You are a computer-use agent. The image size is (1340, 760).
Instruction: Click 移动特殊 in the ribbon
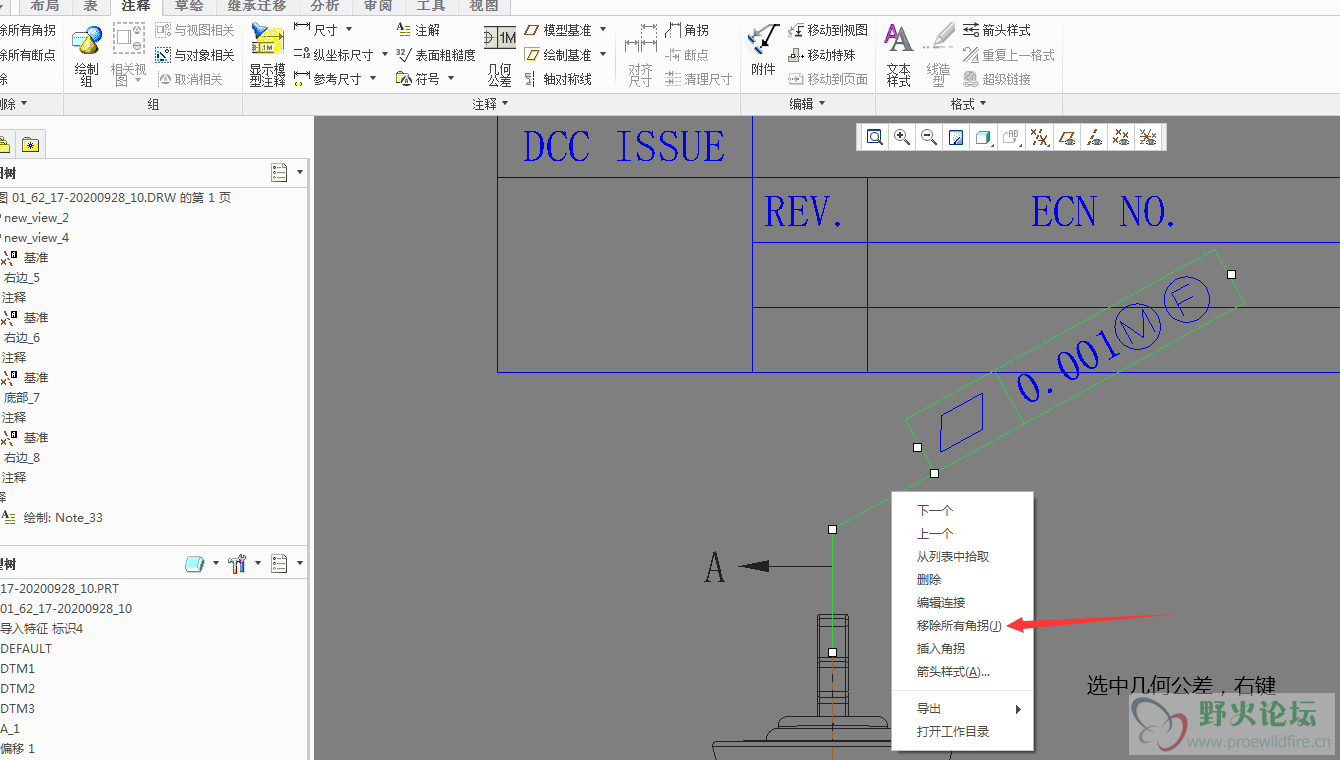(822, 55)
